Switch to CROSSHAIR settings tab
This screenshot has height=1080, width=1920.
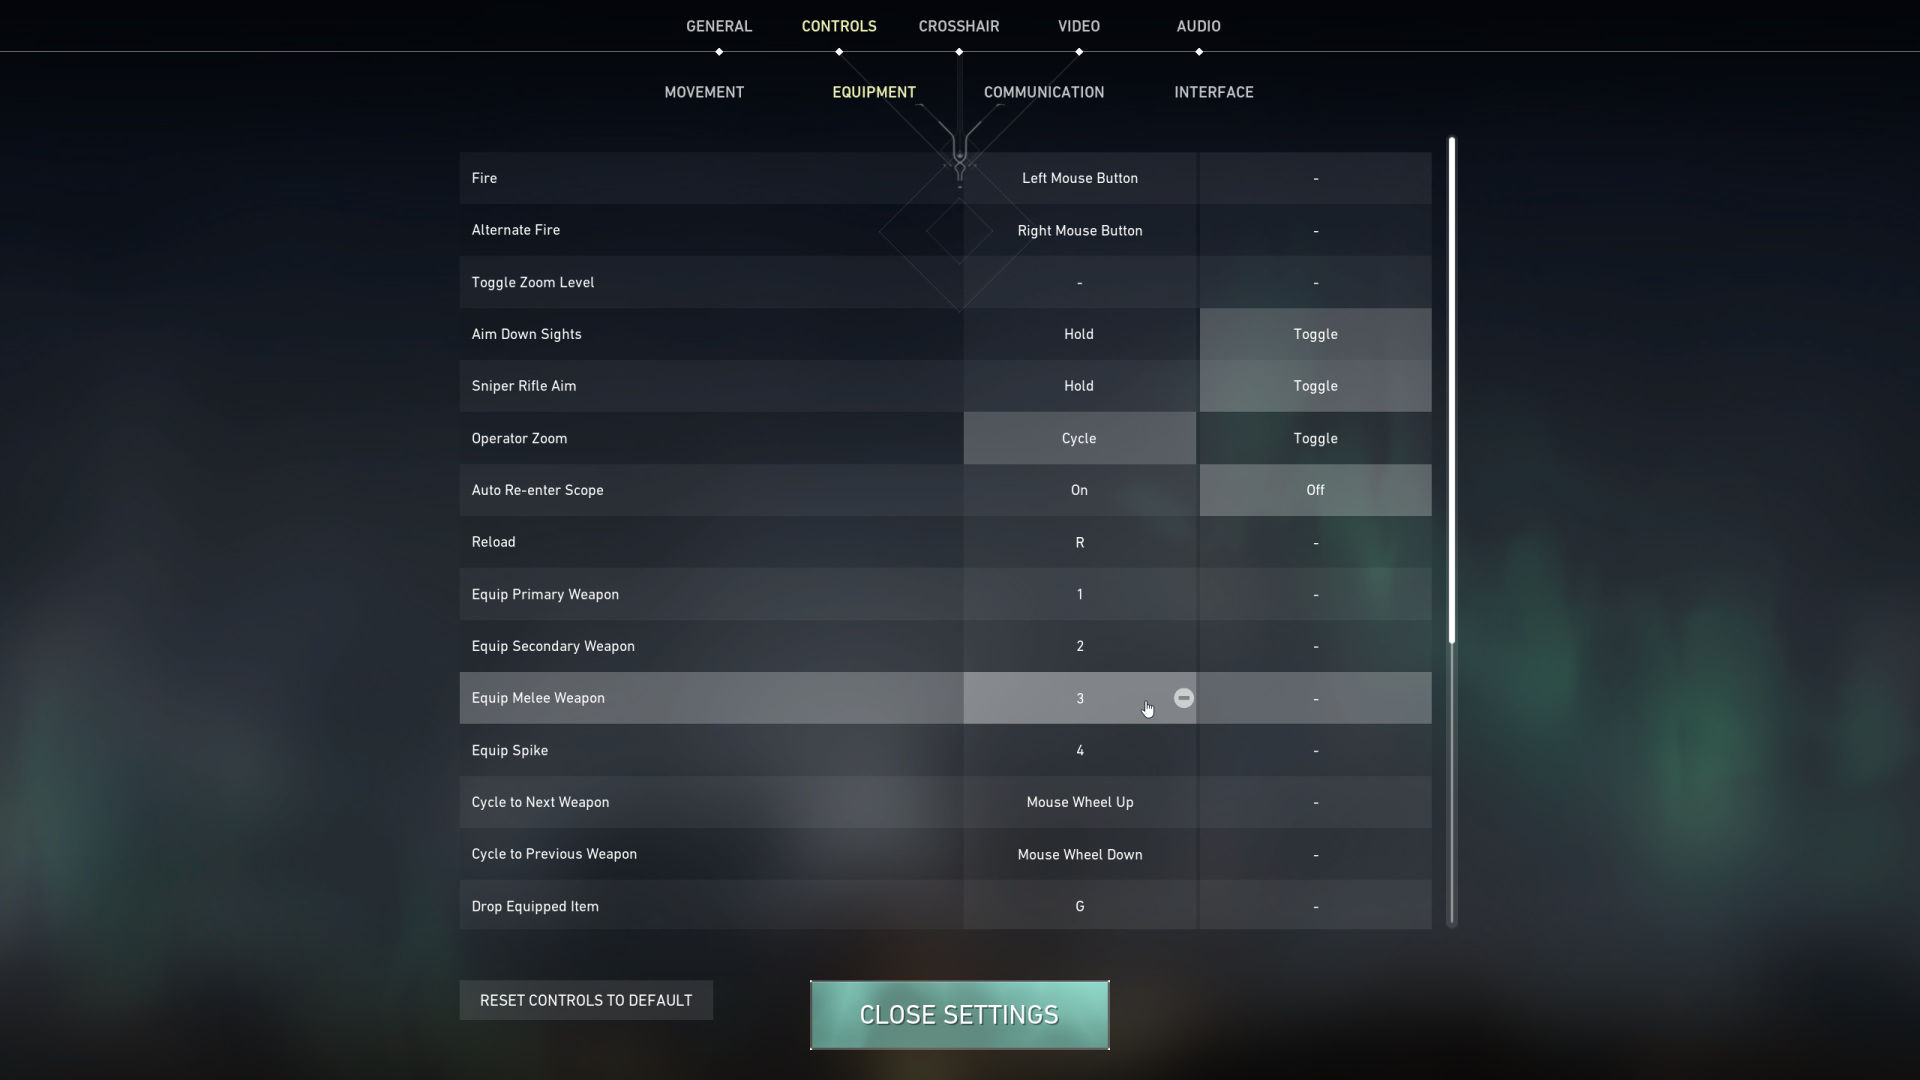(x=959, y=26)
